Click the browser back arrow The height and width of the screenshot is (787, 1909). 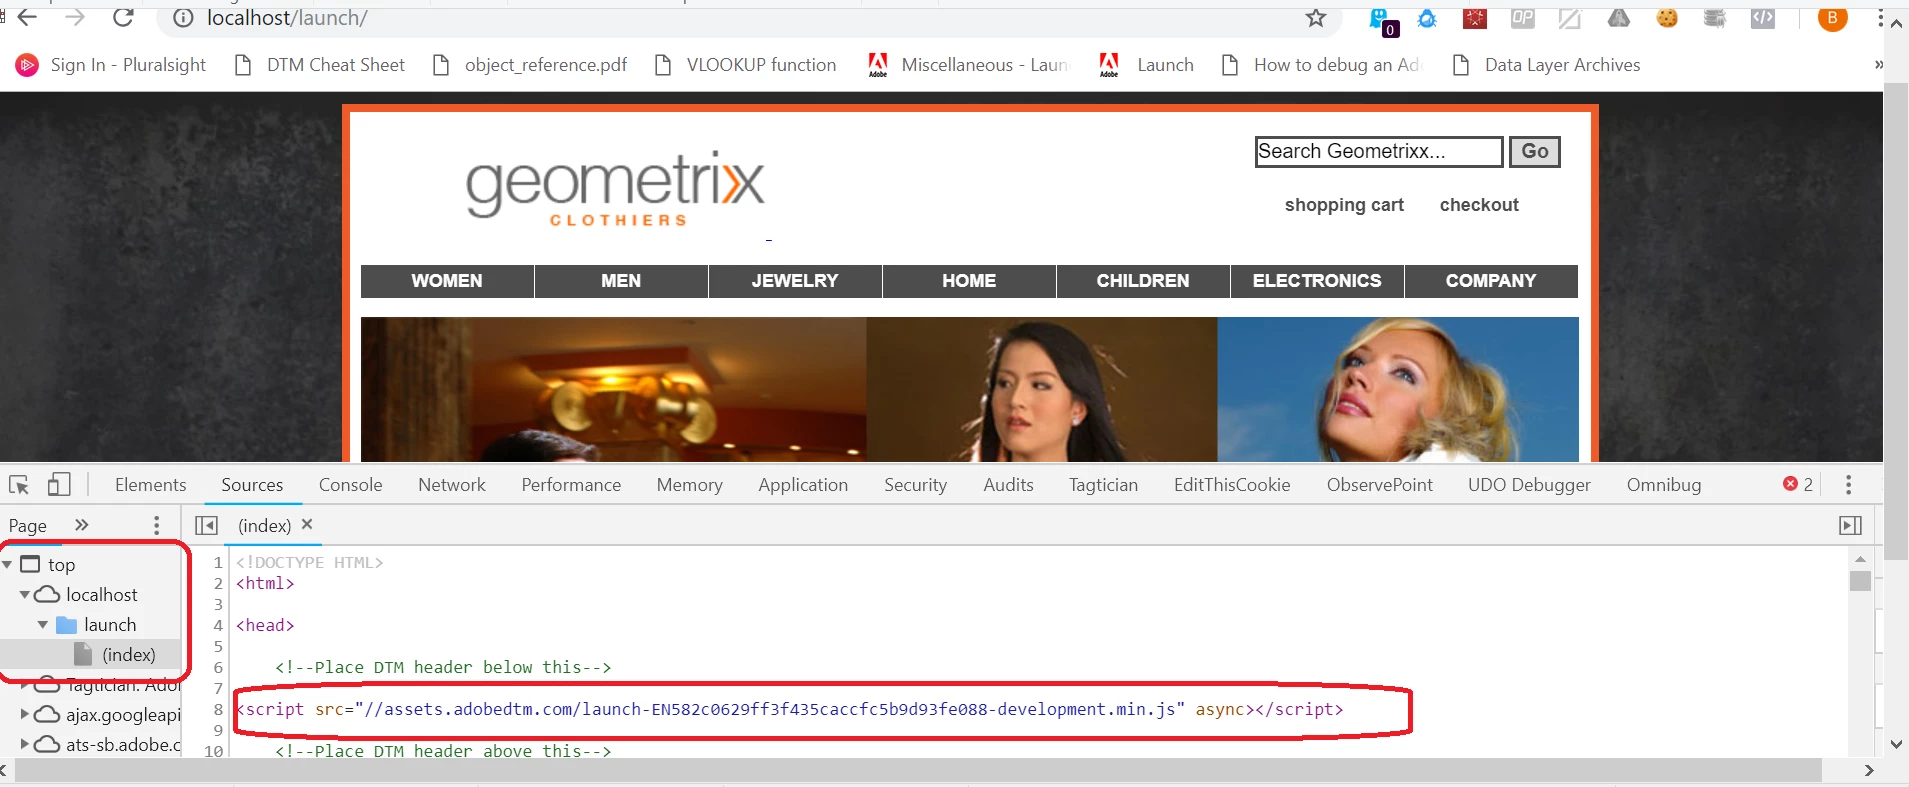[27, 18]
